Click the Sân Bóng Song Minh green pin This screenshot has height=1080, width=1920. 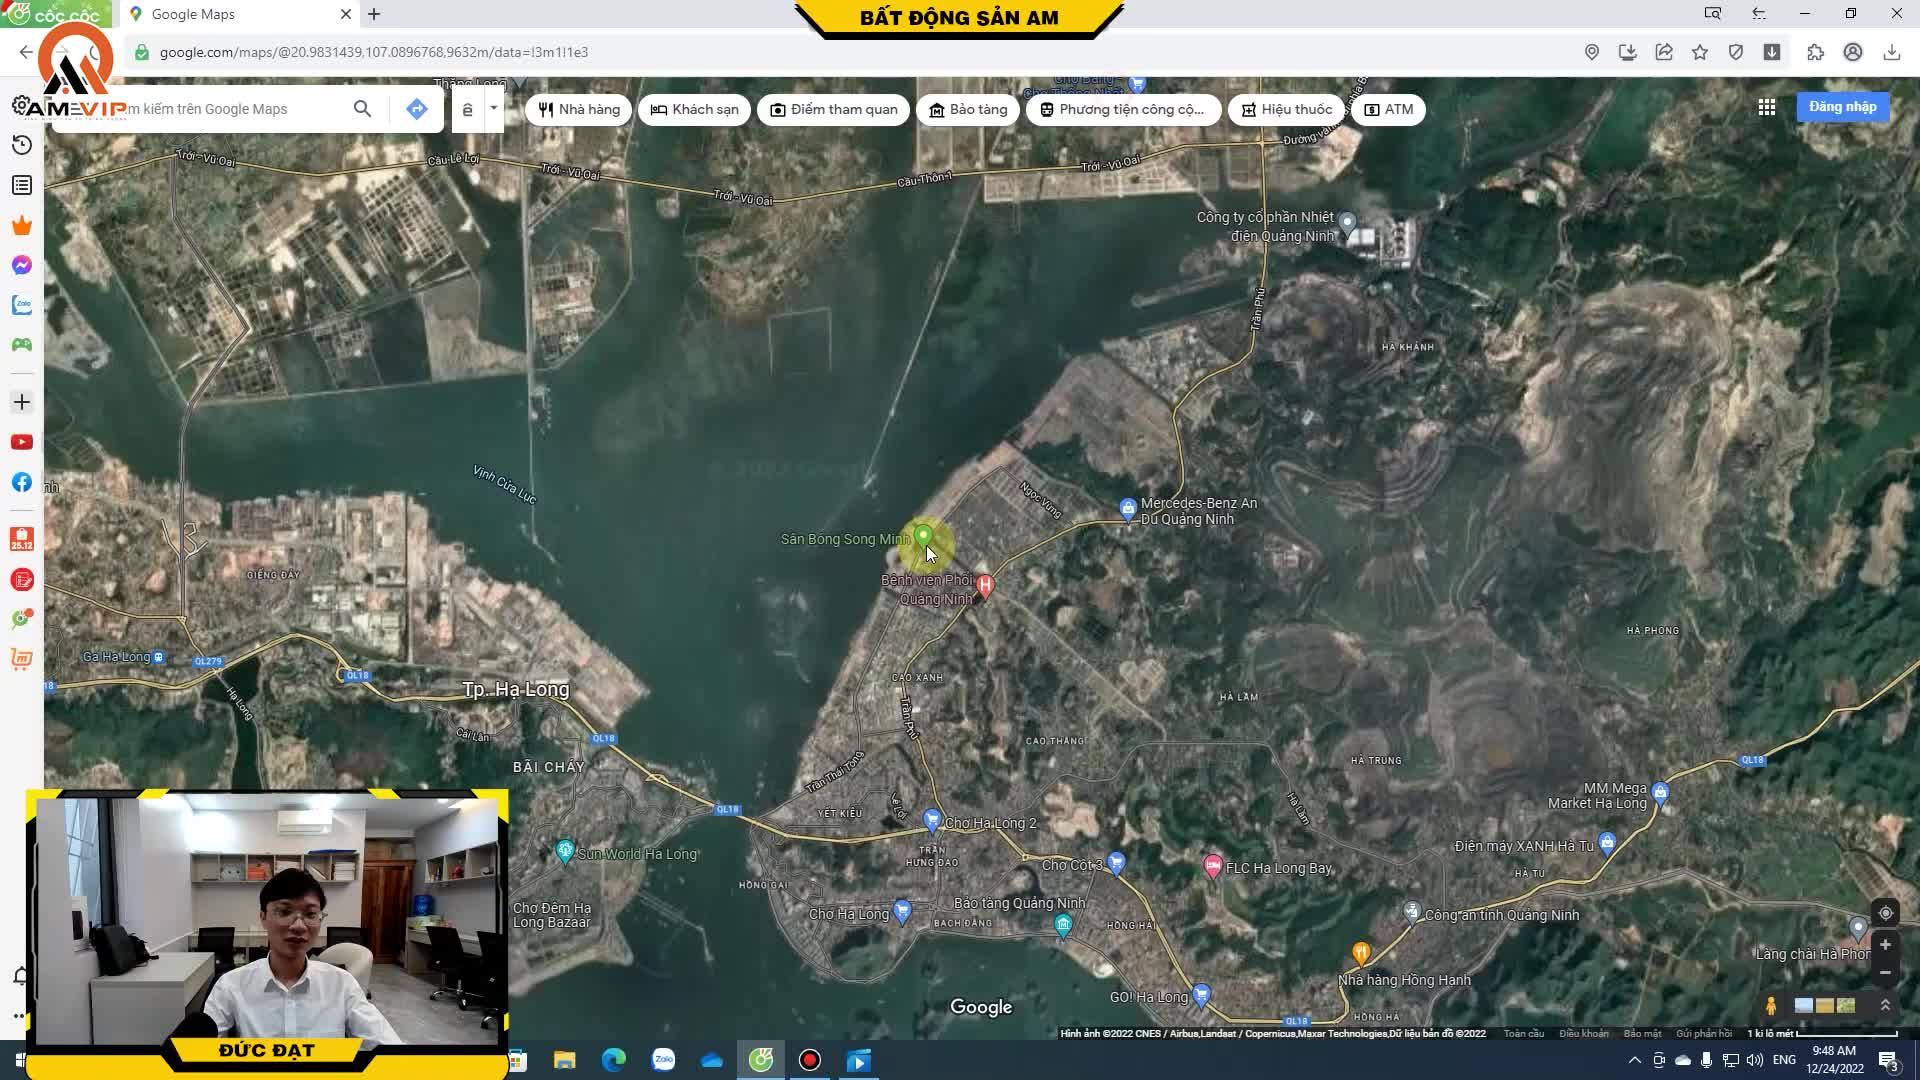point(923,537)
